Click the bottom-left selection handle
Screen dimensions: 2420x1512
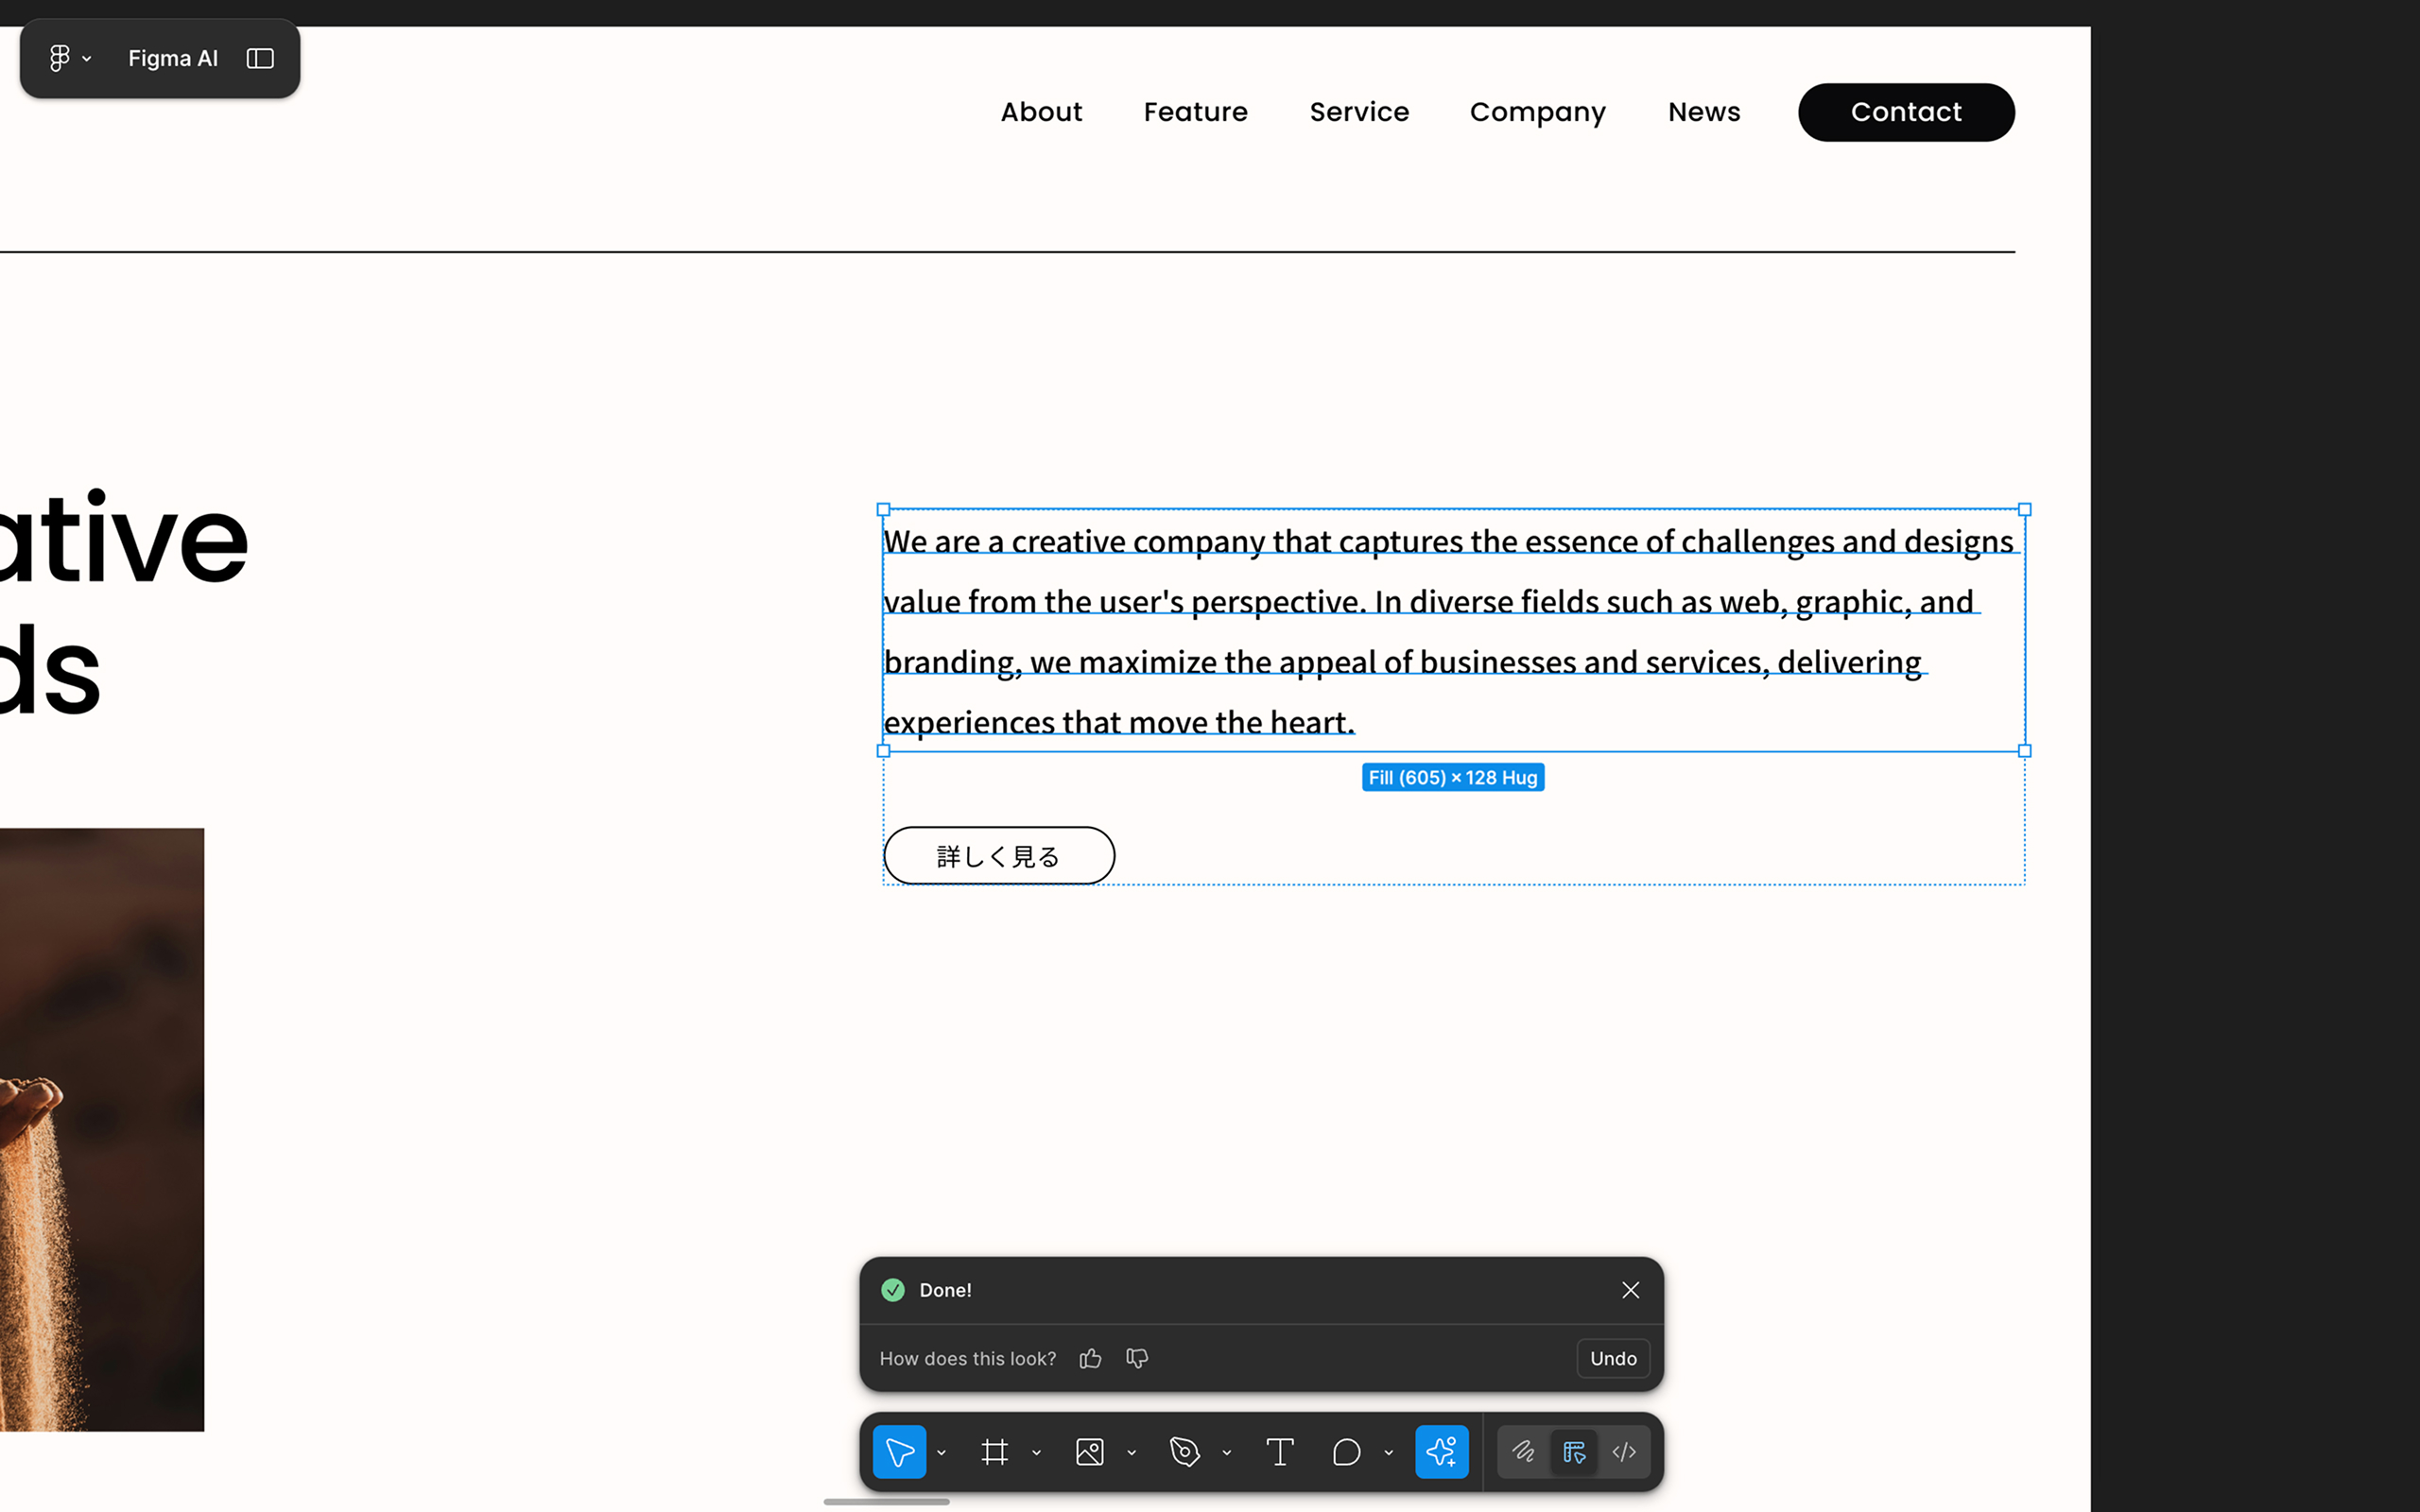click(x=883, y=751)
